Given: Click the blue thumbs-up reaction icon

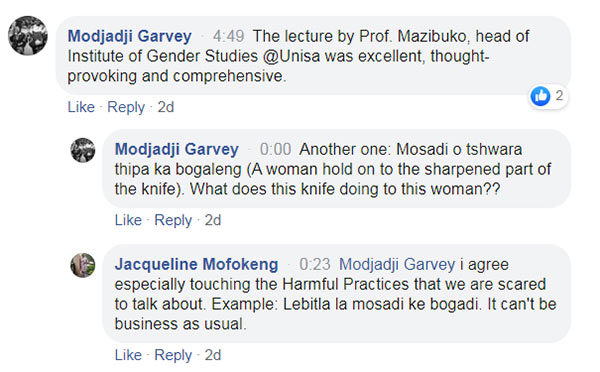Looking at the screenshot, I should coord(540,96).
